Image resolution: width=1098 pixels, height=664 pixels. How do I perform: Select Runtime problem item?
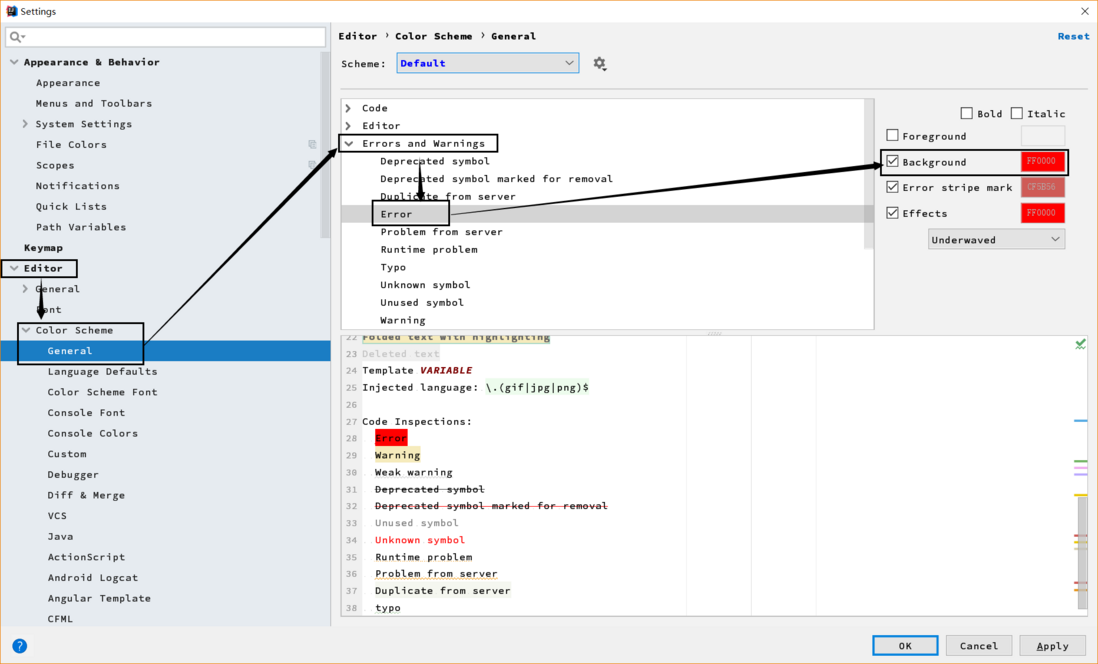(429, 249)
